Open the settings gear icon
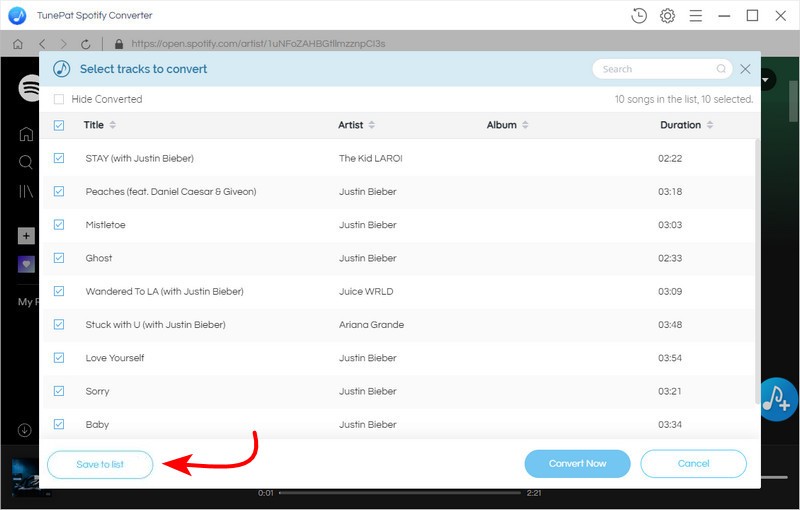800x510 pixels. (x=667, y=16)
